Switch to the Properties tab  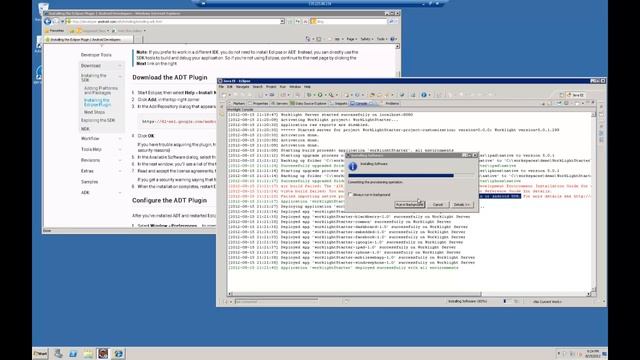point(258,104)
